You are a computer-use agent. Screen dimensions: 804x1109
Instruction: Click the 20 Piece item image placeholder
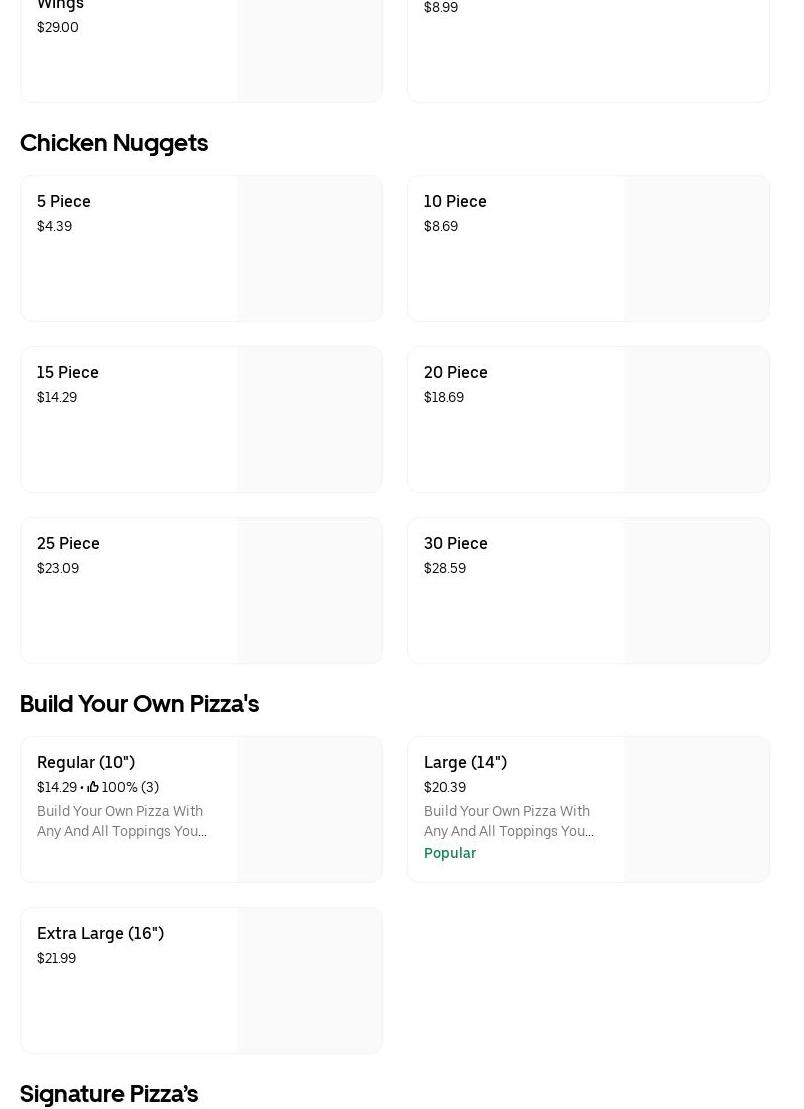[696, 419]
